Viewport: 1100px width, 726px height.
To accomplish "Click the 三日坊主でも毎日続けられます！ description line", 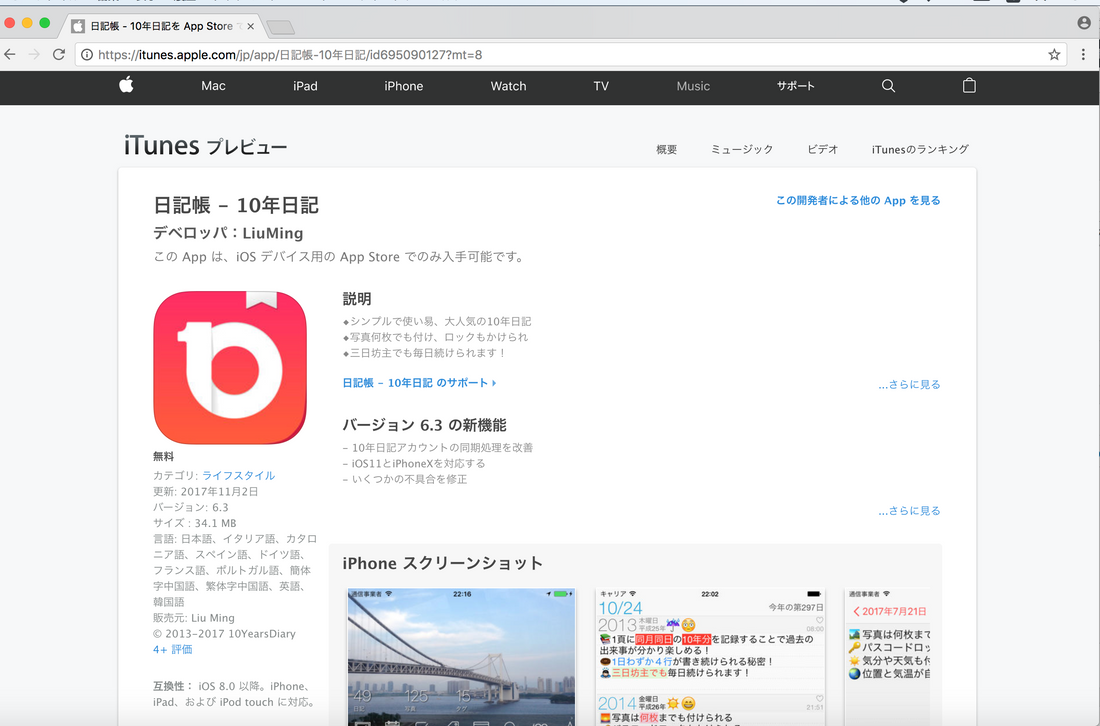I will pyautogui.click(x=425, y=353).
